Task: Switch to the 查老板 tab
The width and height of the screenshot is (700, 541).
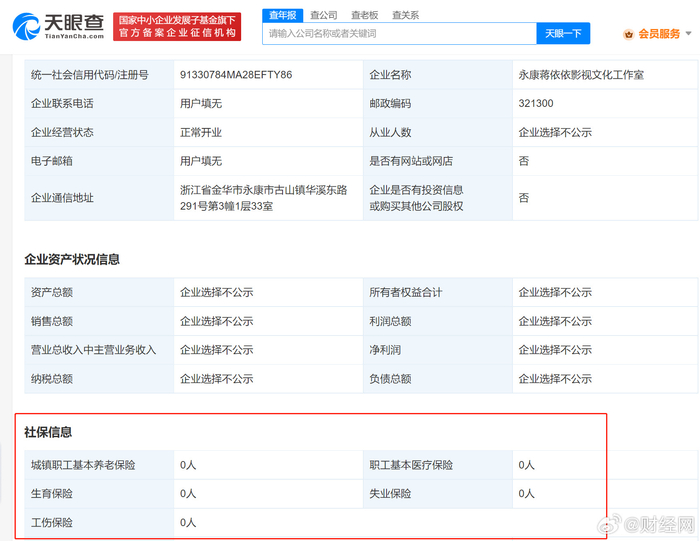Action: click(x=365, y=15)
